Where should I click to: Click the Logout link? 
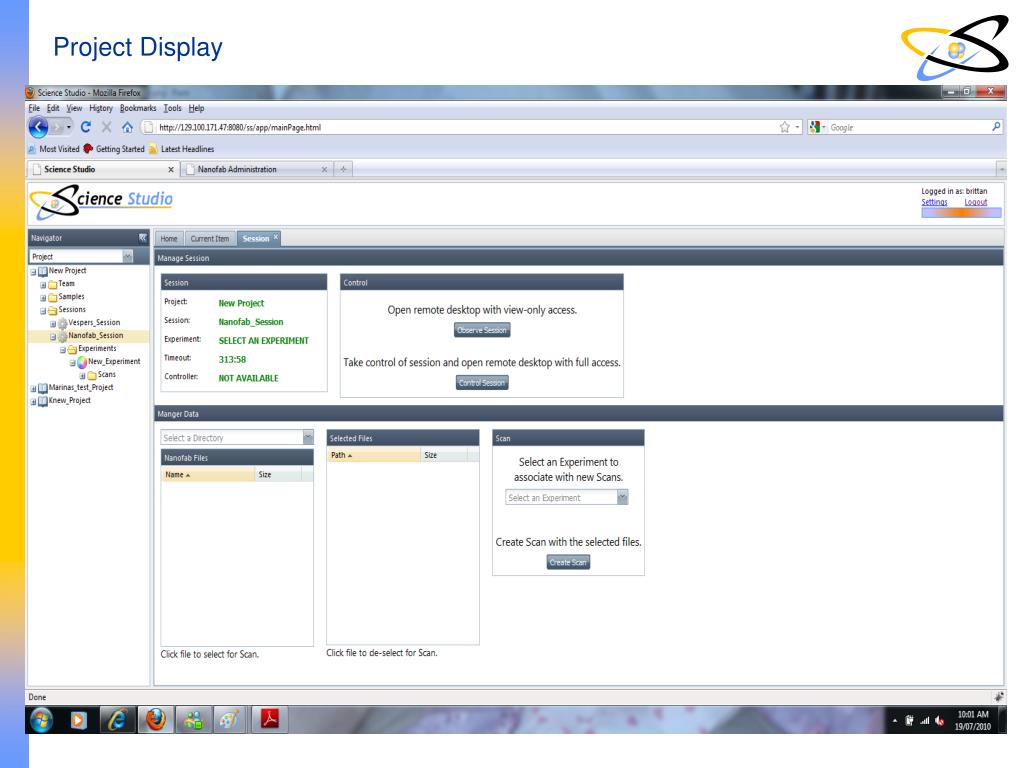point(976,202)
